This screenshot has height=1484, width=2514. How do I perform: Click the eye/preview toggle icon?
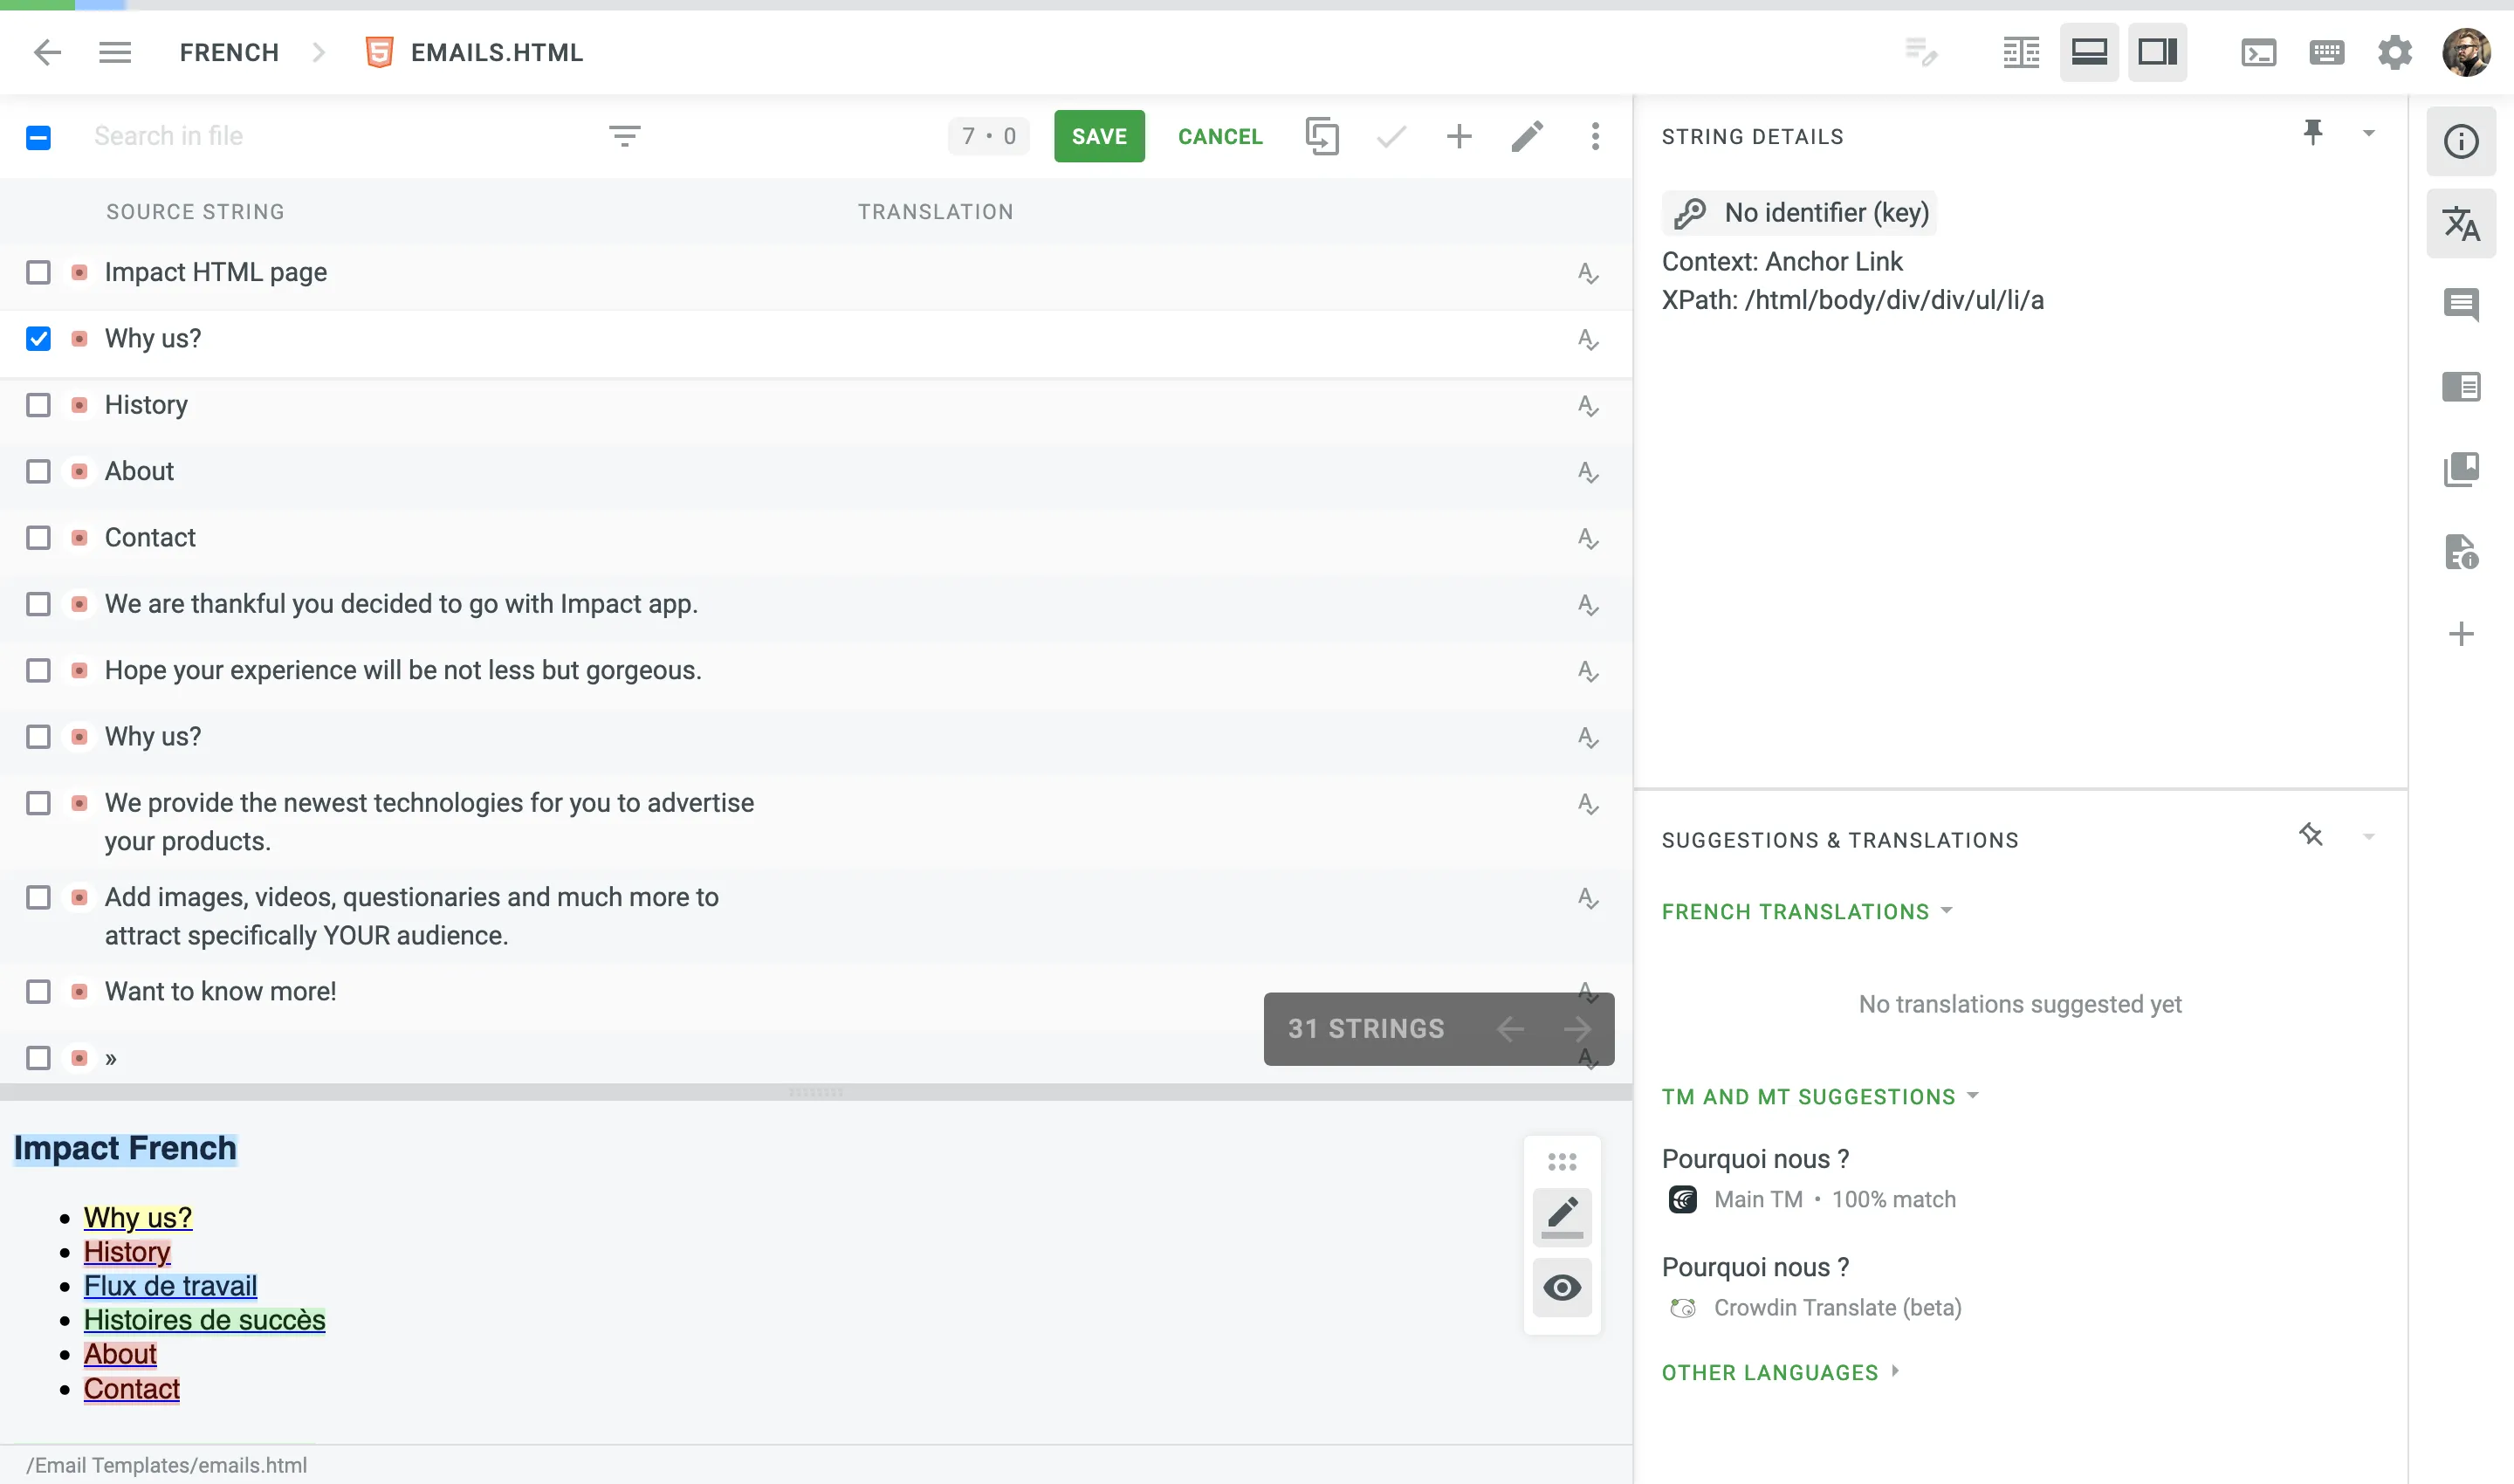1562,1286
